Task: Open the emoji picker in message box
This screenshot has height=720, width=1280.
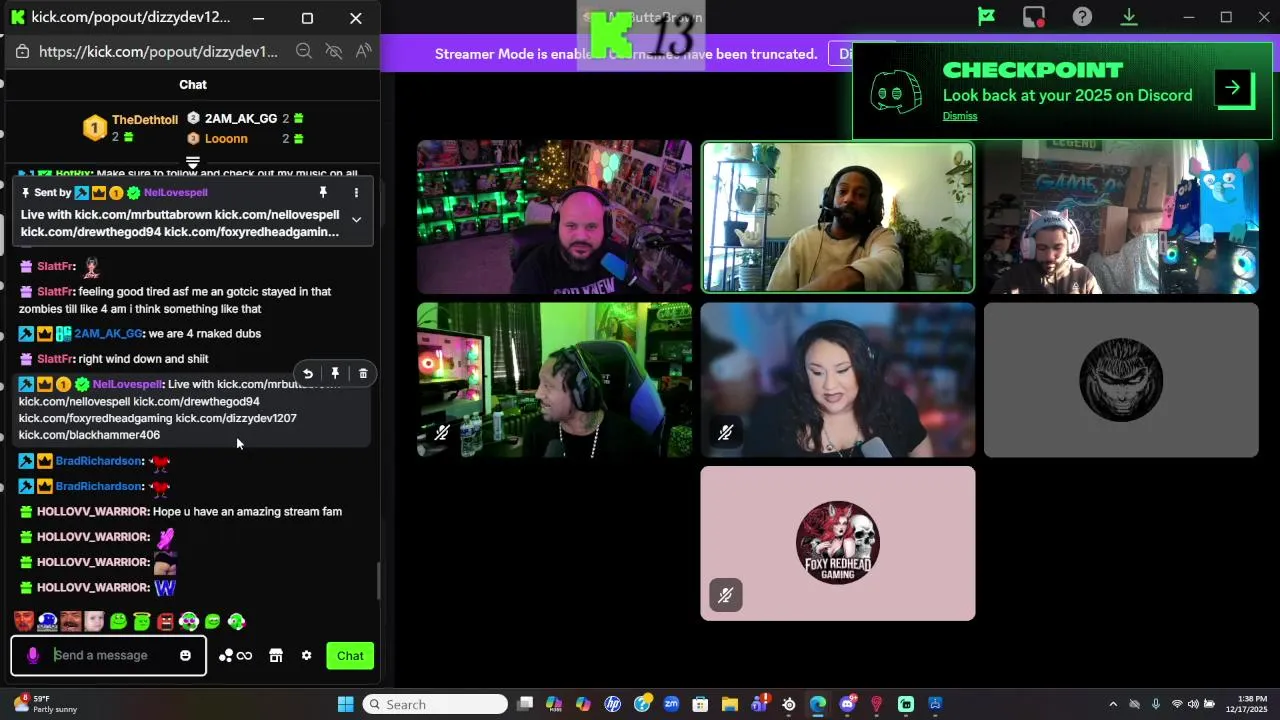Action: [x=185, y=656]
